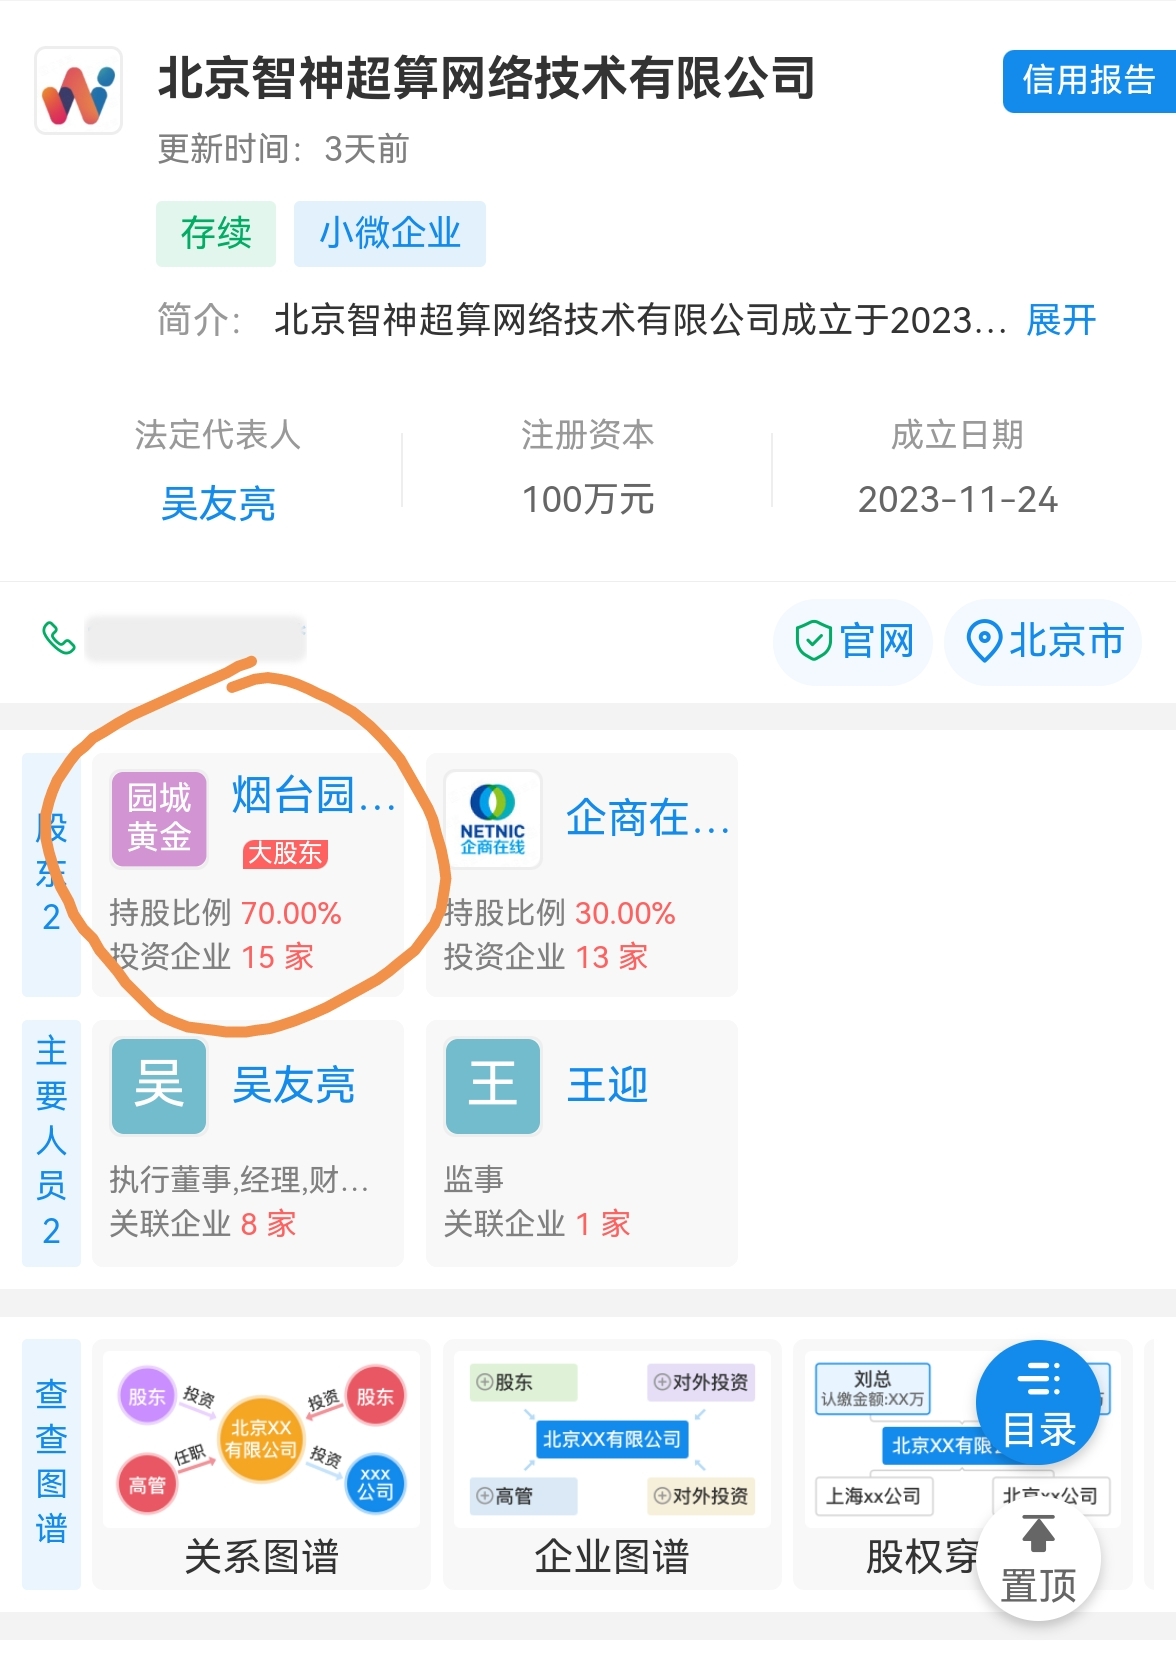Tap 关联企业 8 家 for 吴友亮
Viewport: 1176px width, 1654px height.
point(203,1224)
